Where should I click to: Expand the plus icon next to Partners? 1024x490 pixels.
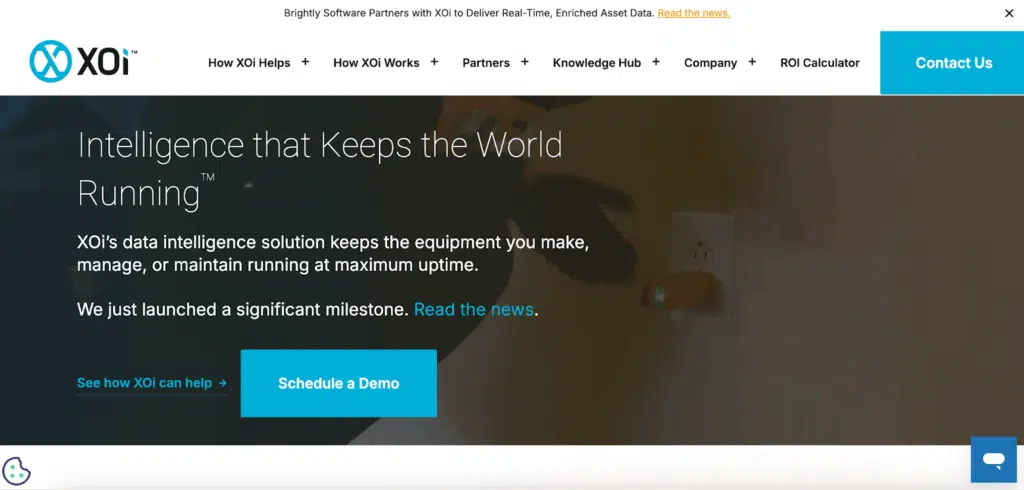point(524,62)
